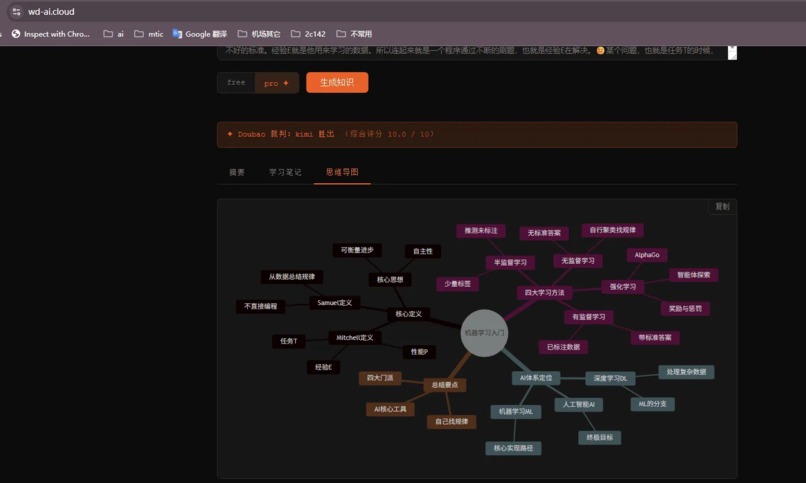Image resolution: width=806 pixels, height=483 pixels.
Task: Open the ai bookmark folder
Action: tap(114, 34)
